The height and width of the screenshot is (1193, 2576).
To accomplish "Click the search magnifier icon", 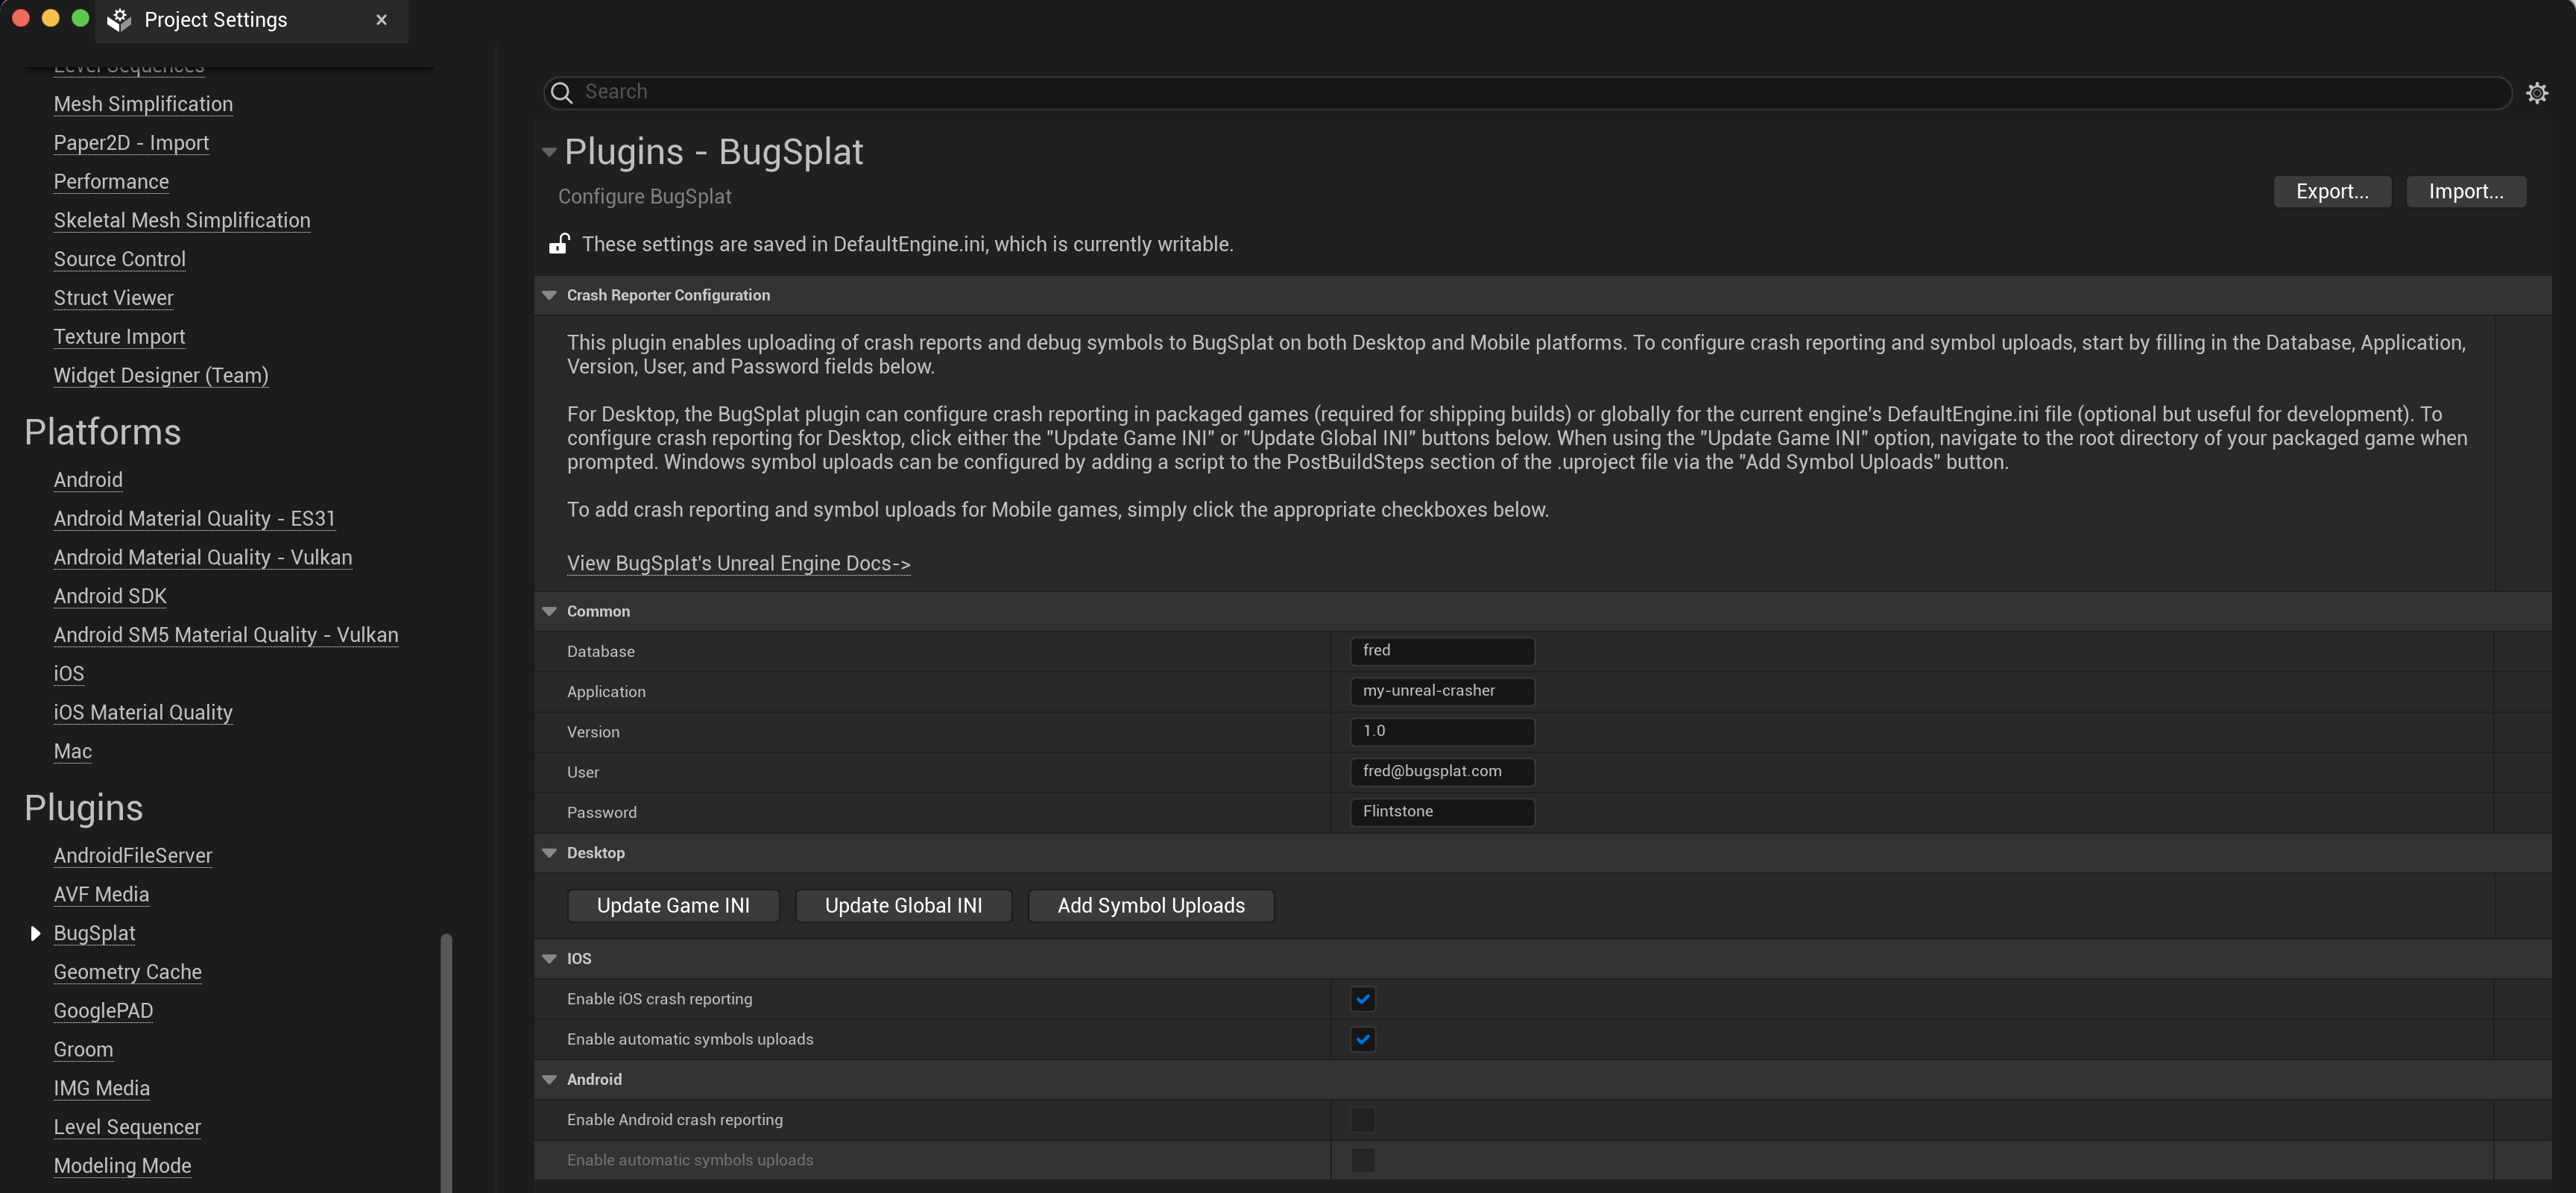I will tap(562, 93).
